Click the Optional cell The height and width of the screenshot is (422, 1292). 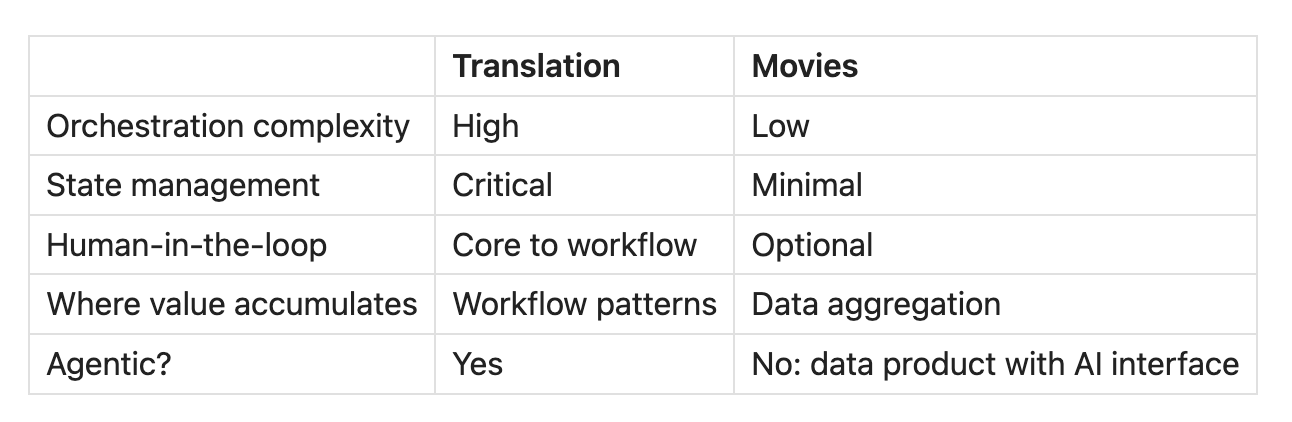coord(812,245)
